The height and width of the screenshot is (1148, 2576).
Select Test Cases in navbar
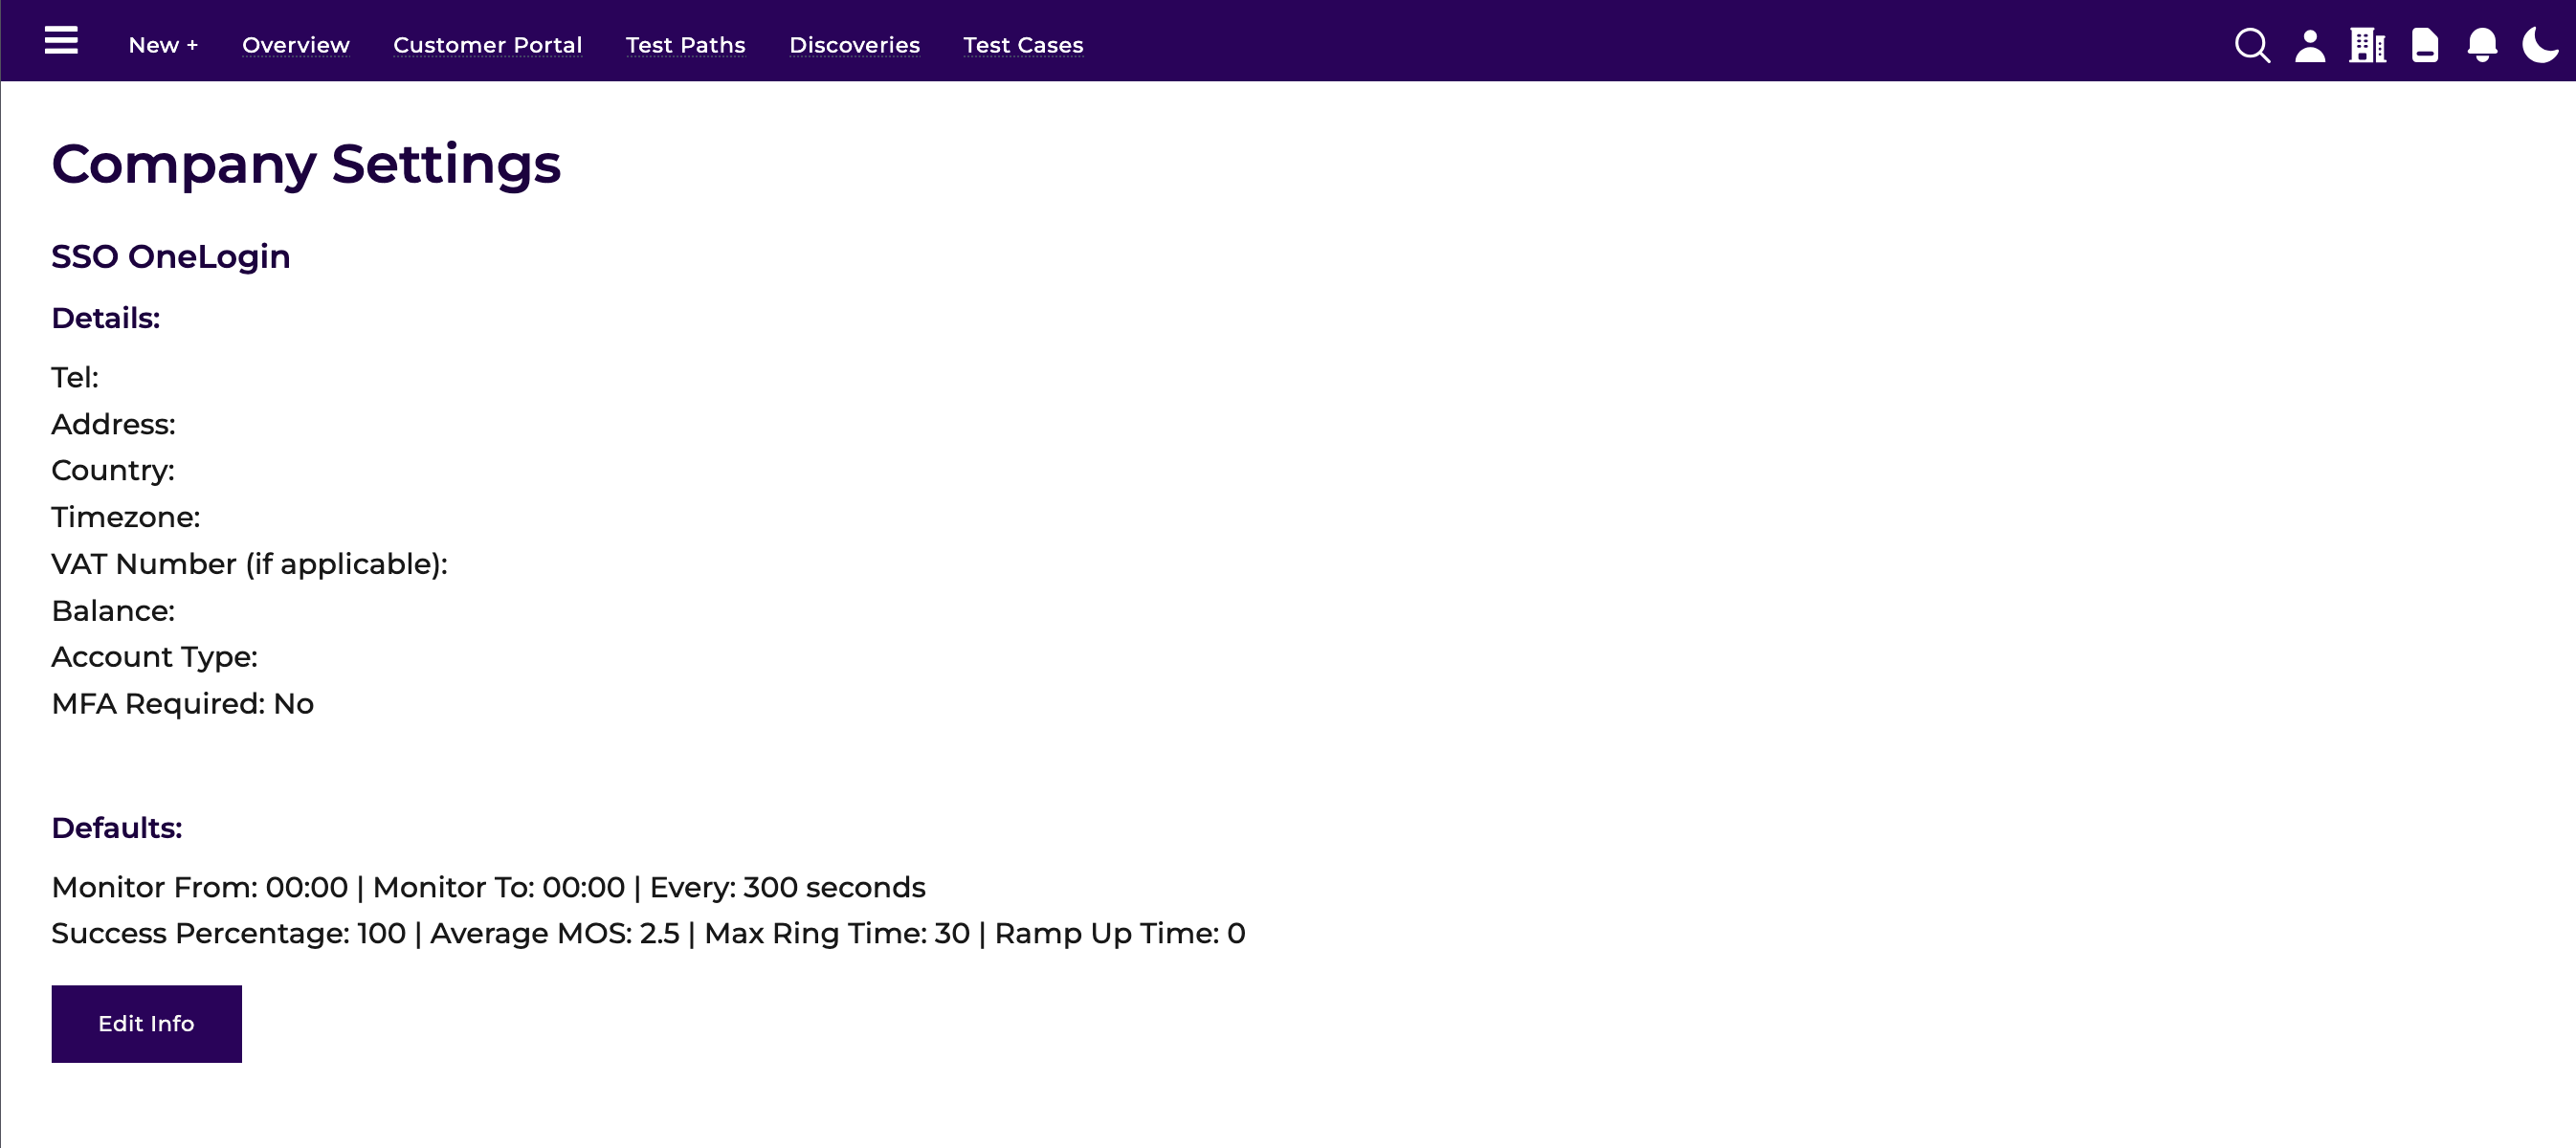pyautogui.click(x=1023, y=45)
